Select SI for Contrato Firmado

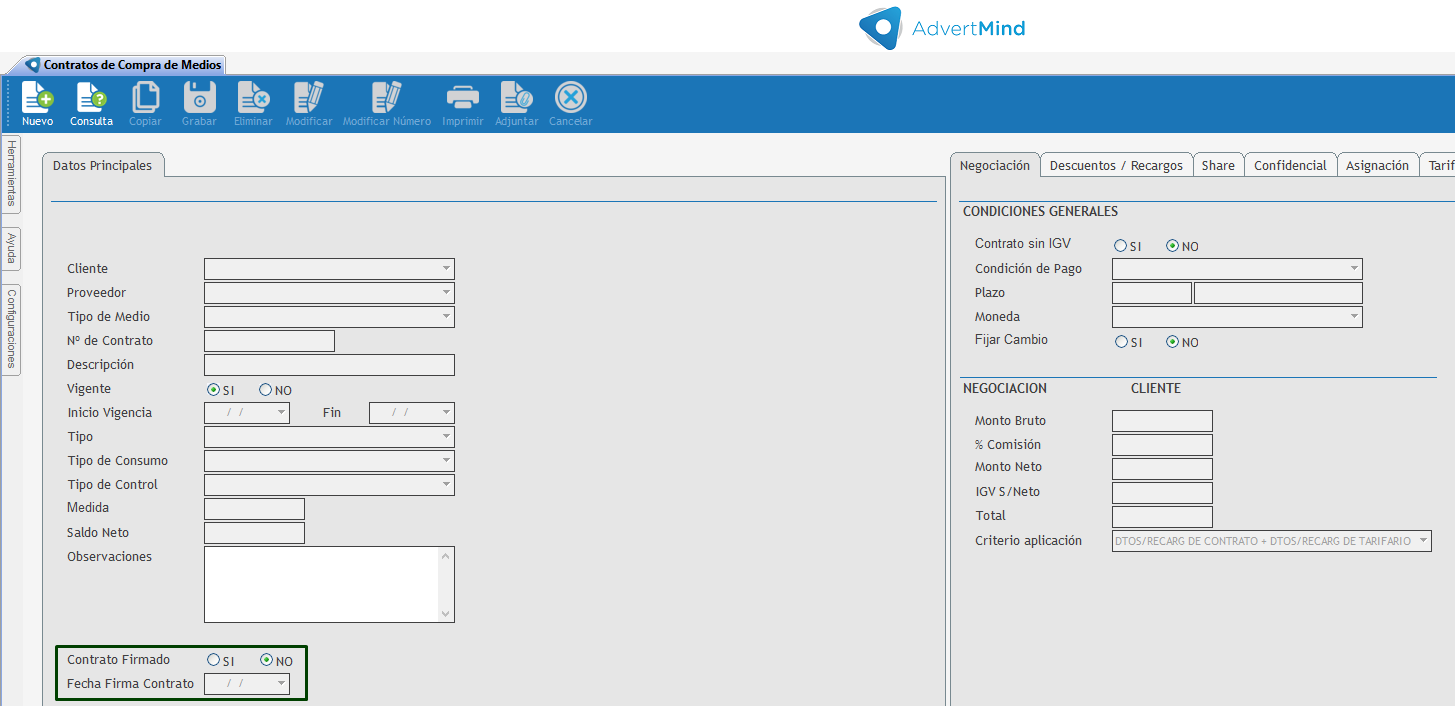213,660
